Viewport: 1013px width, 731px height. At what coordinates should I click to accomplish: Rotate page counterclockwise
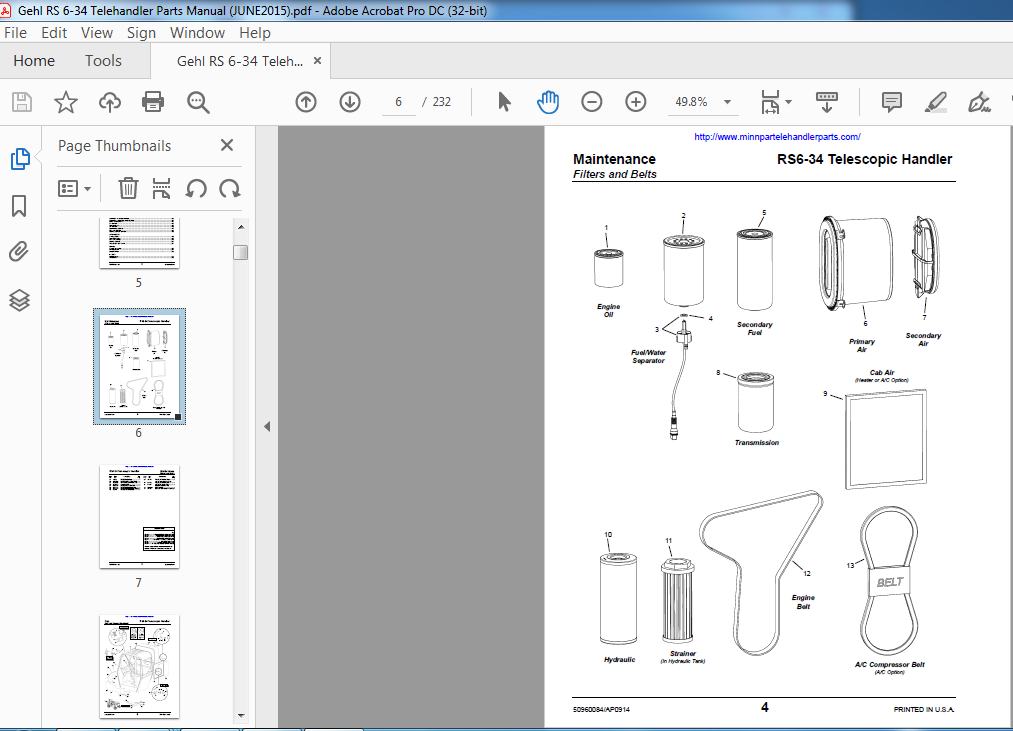coord(196,189)
